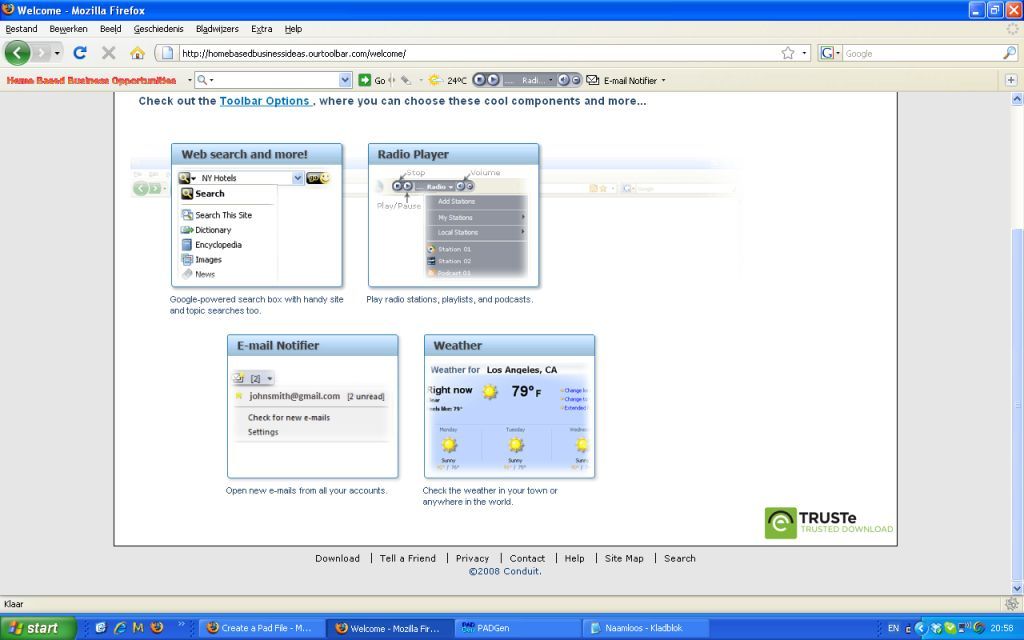The width and height of the screenshot is (1024, 640).
Task: Open the Search footer link
Action: coord(680,558)
